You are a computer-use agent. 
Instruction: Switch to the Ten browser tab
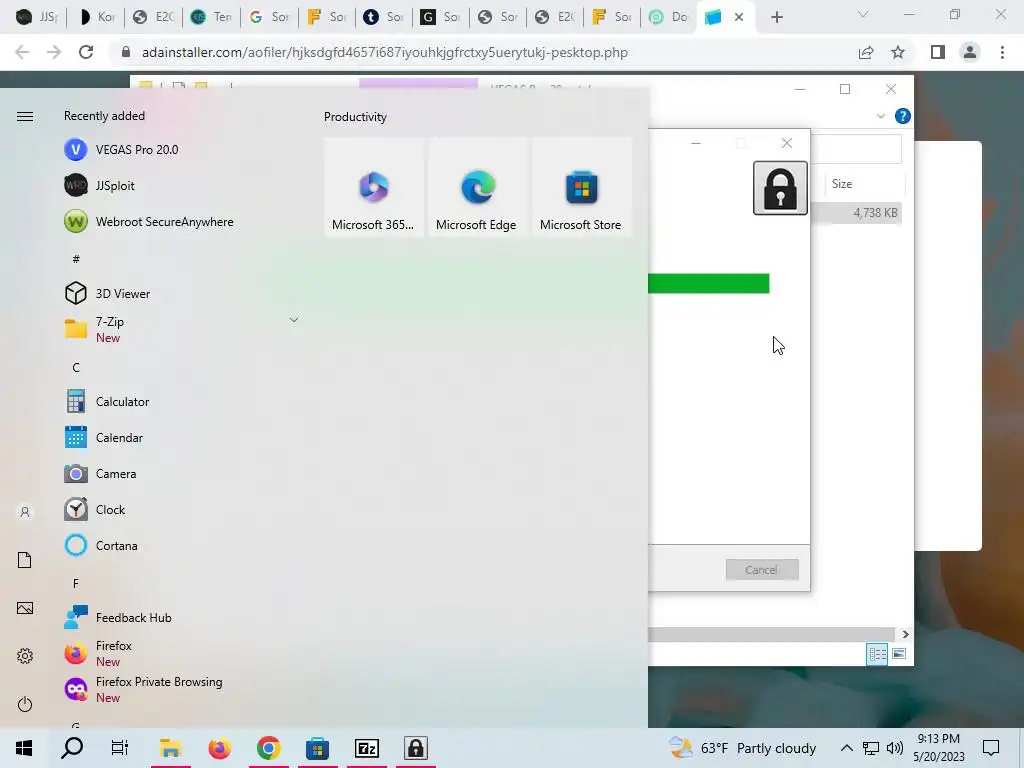[x=211, y=17]
